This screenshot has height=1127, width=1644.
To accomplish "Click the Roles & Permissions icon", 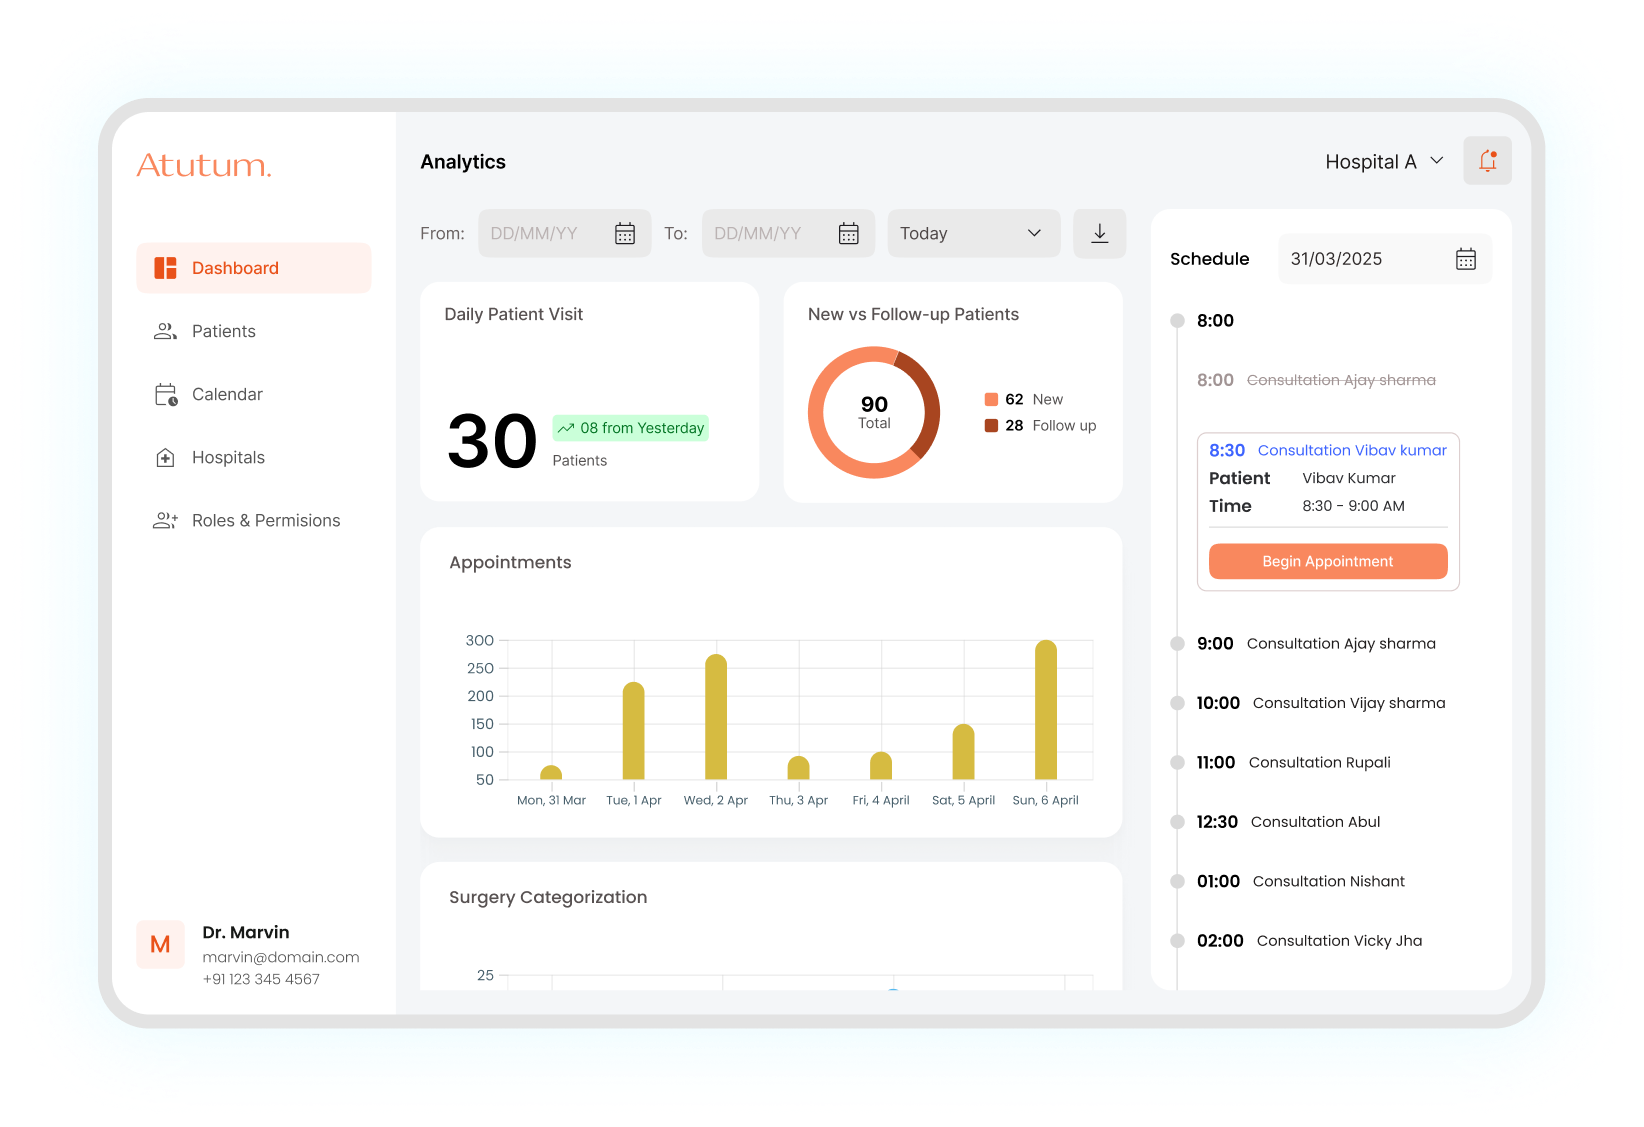I will [164, 520].
